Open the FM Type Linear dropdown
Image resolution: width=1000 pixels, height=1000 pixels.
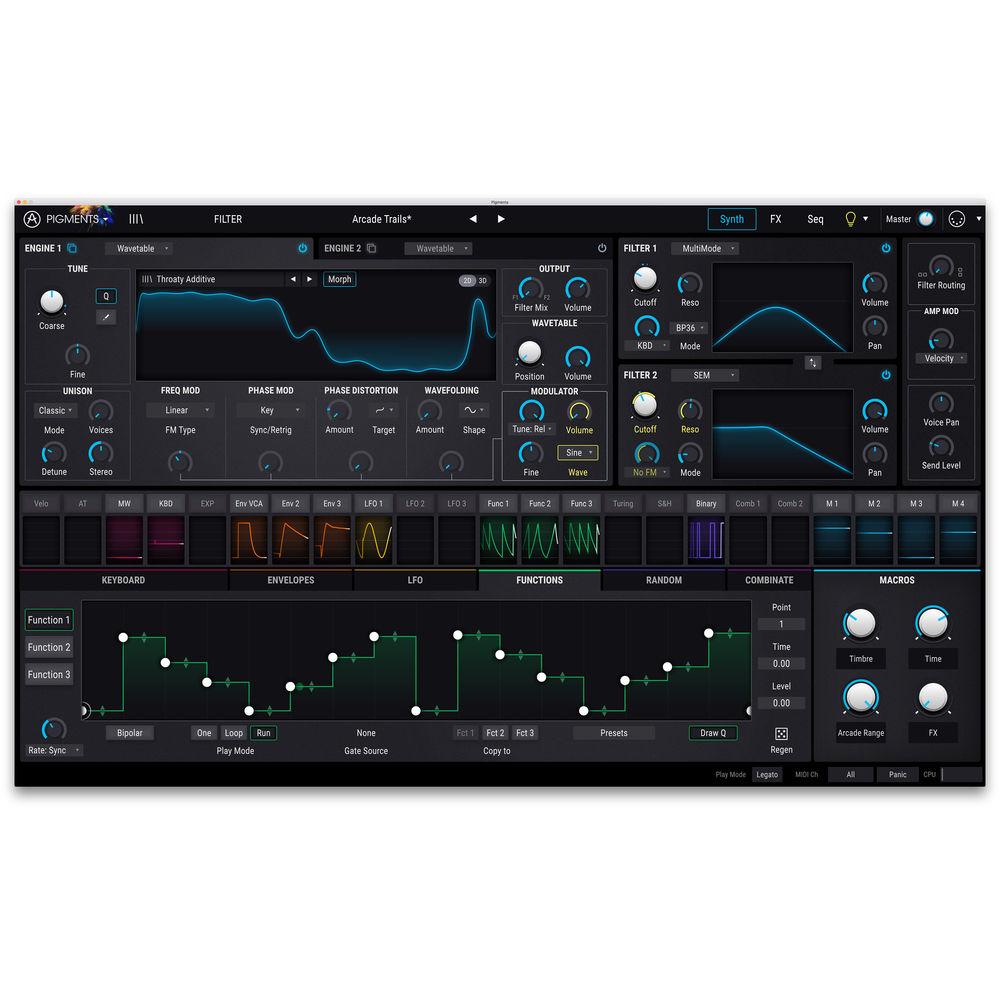pos(179,410)
